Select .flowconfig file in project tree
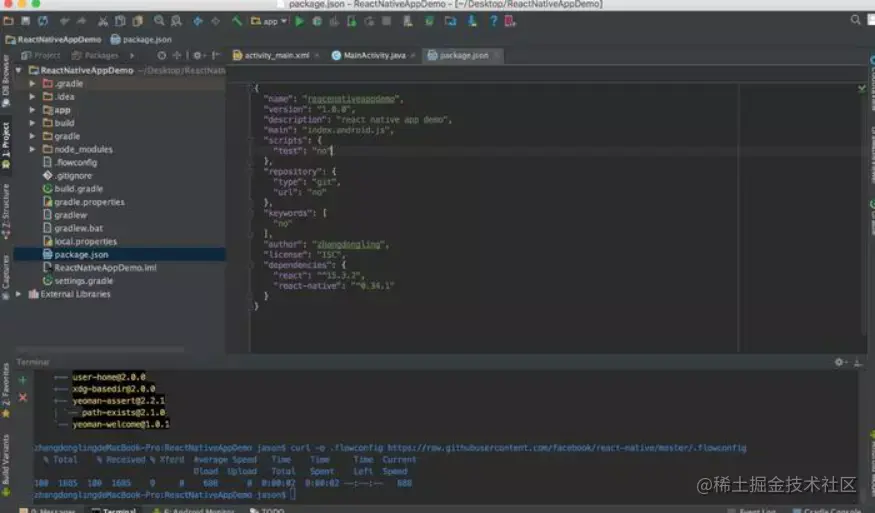This screenshot has width=875, height=513. 70,162
